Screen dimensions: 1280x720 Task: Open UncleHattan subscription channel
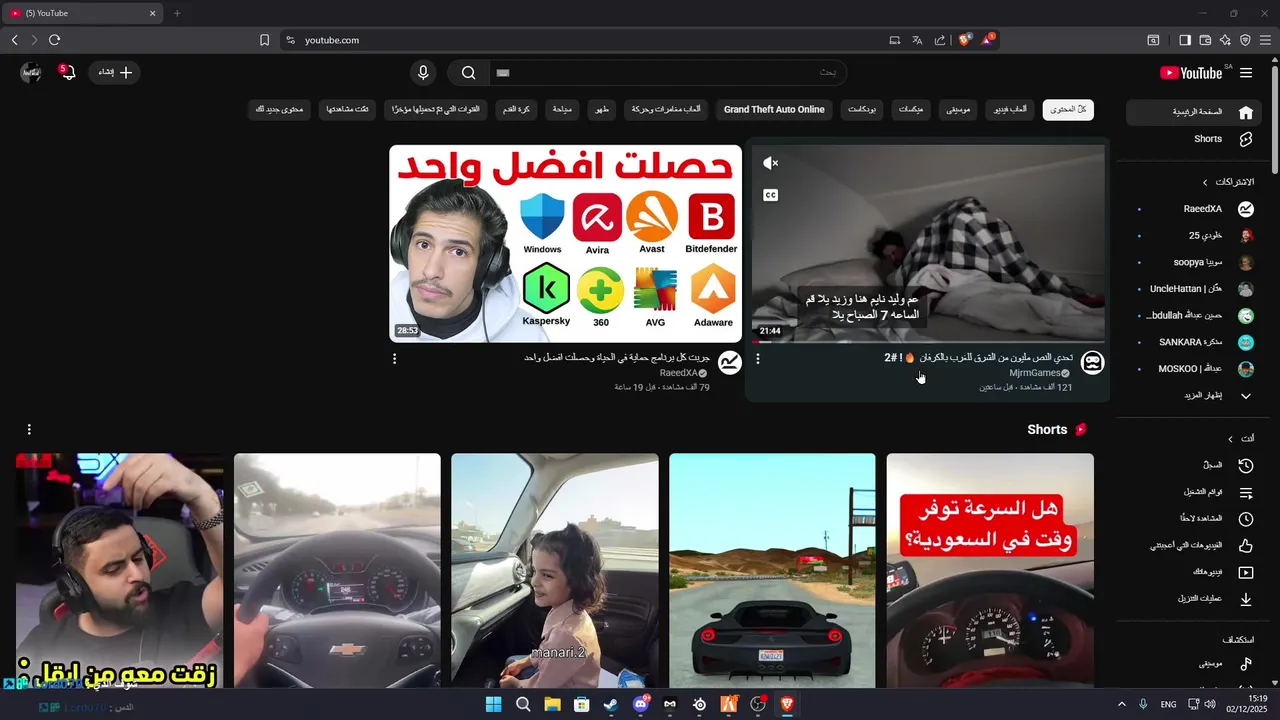(1193, 289)
